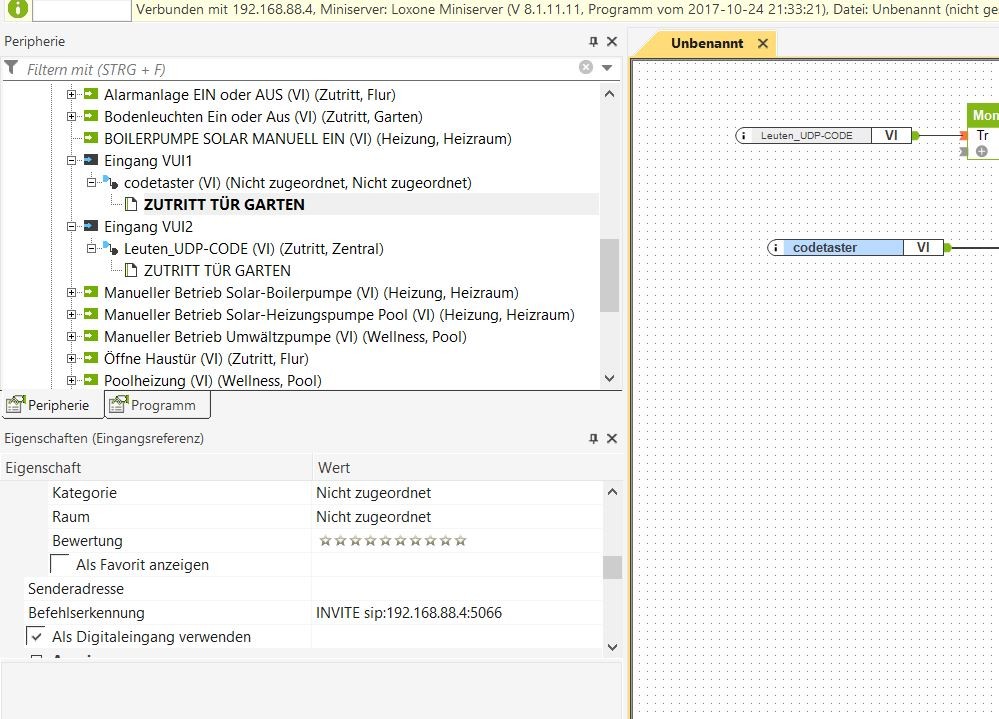The width and height of the screenshot is (999, 719).
Task: Clear the tree filter text
Action: click(x=586, y=67)
